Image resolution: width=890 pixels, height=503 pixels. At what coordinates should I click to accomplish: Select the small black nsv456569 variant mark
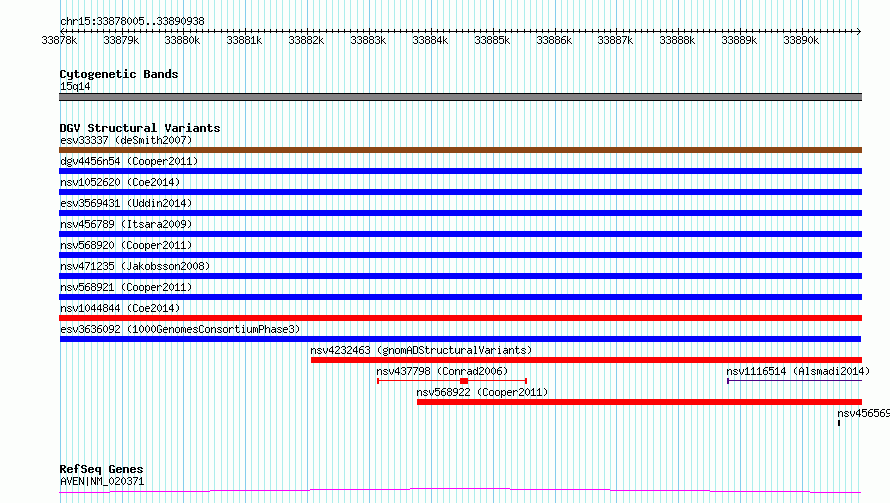839,423
